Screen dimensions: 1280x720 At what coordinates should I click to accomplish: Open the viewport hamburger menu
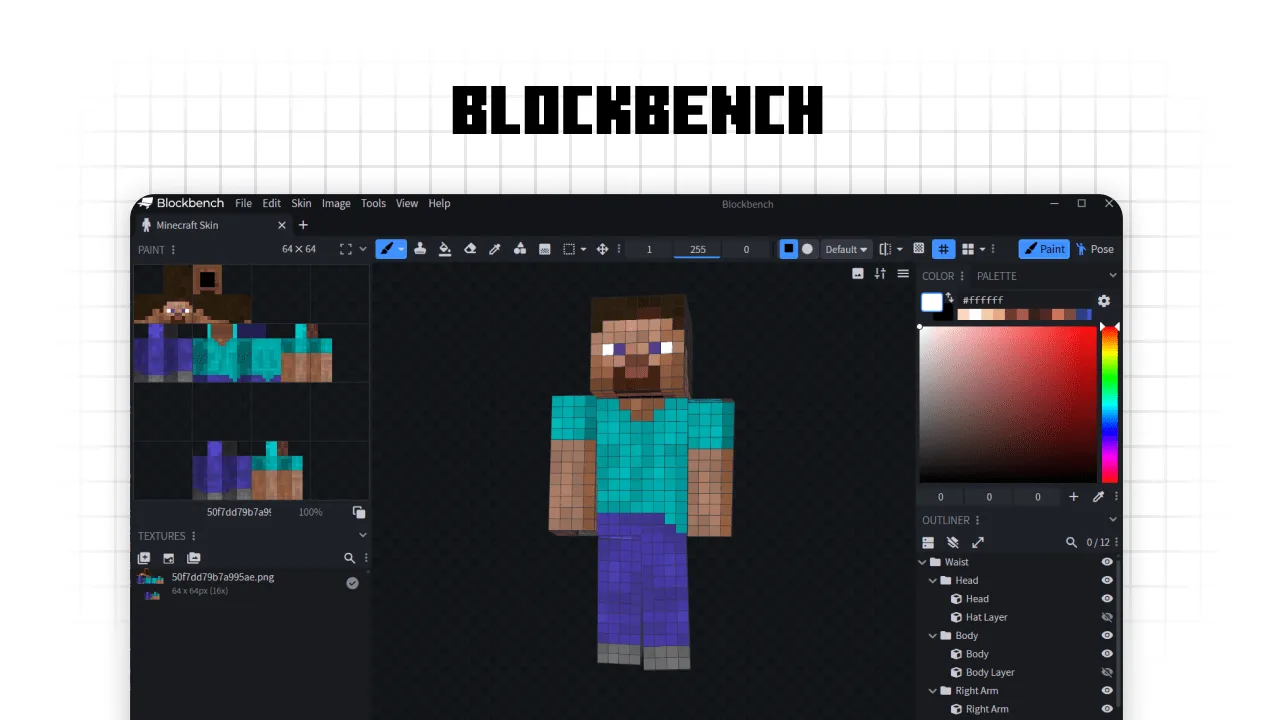pyautogui.click(x=903, y=273)
